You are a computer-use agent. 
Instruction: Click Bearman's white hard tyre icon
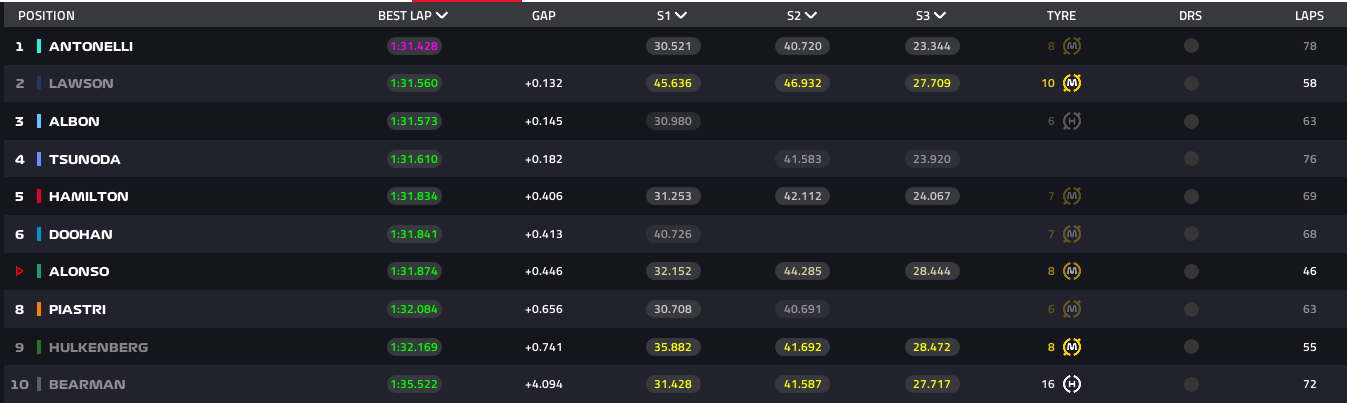click(x=1072, y=384)
